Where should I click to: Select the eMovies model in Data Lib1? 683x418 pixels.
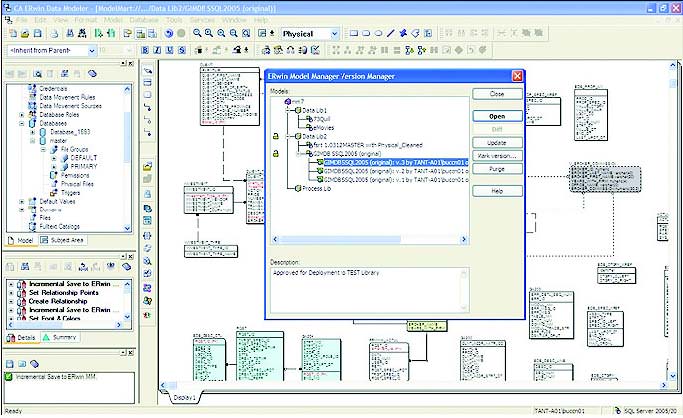tap(324, 128)
